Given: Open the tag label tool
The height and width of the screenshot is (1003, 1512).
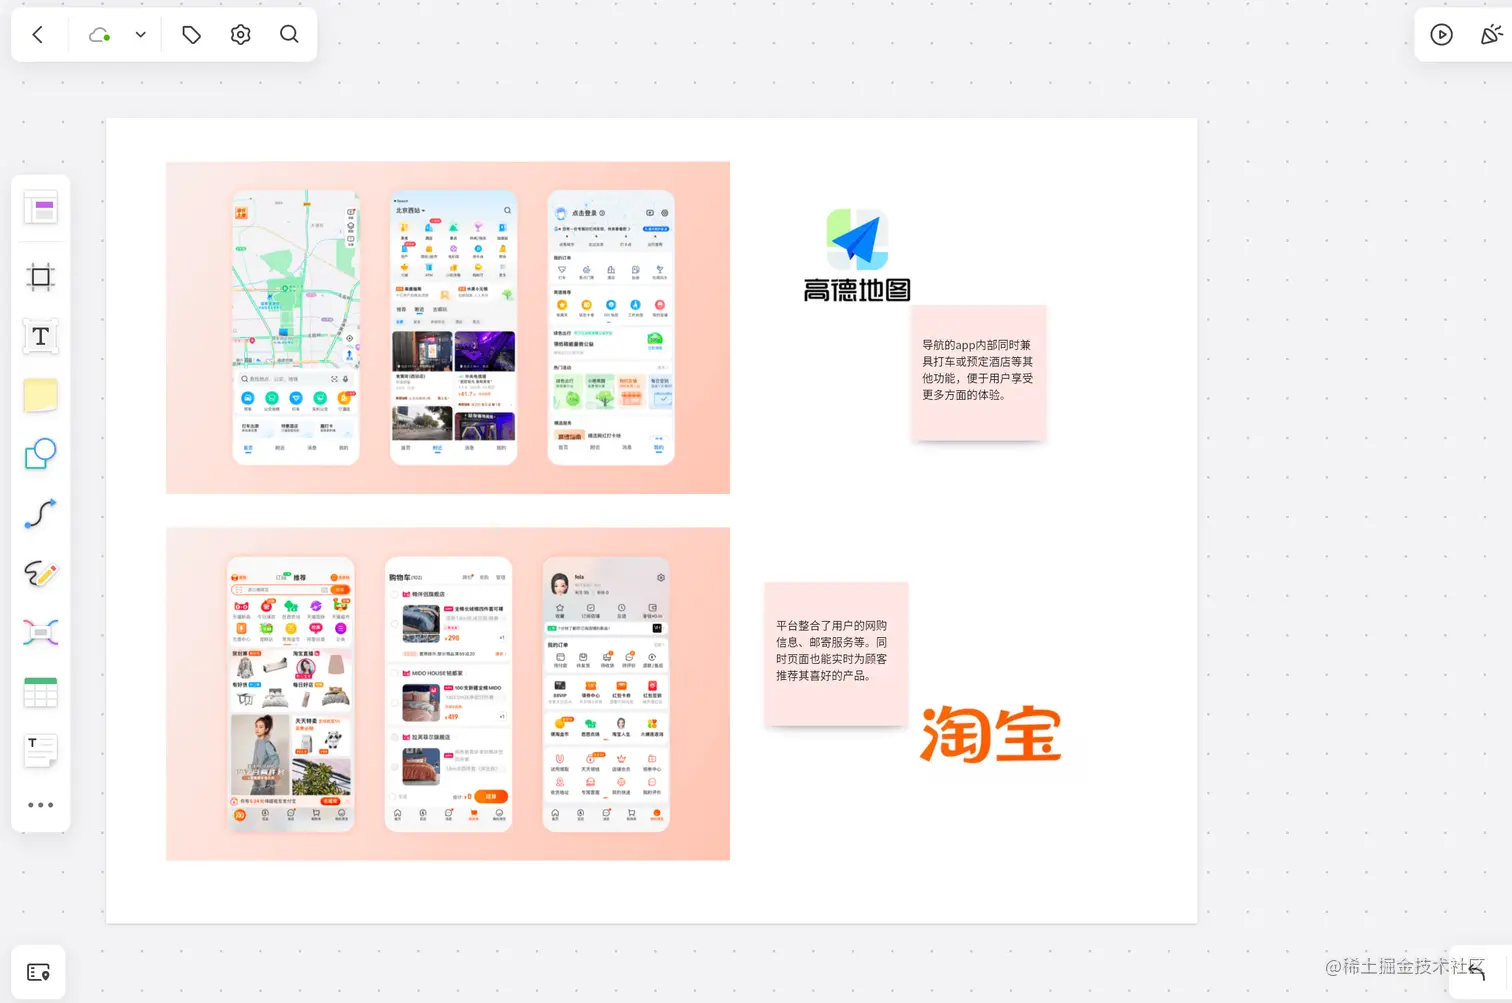Looking at the screenshot, I should [191, 35].
